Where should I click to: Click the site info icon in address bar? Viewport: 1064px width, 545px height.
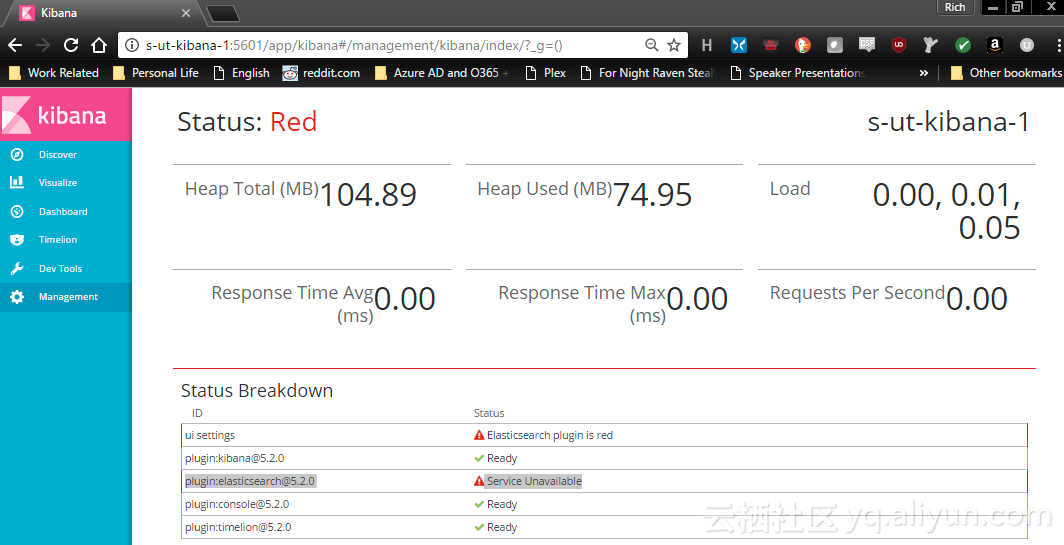point(132,45)
